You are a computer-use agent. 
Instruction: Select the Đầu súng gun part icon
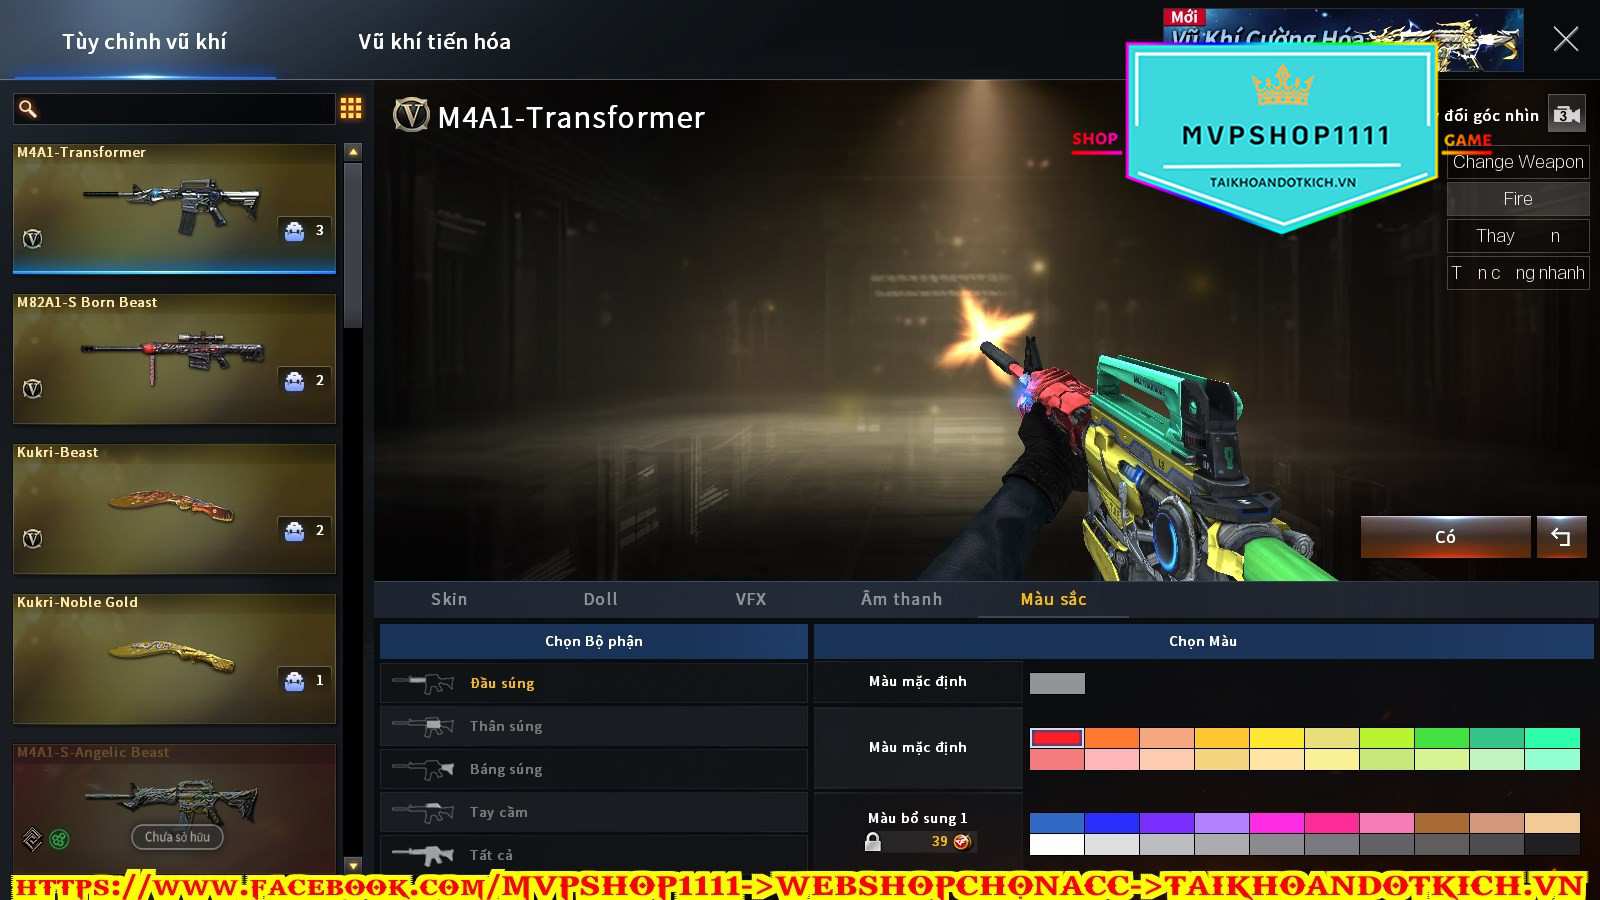tap(424, 683)
